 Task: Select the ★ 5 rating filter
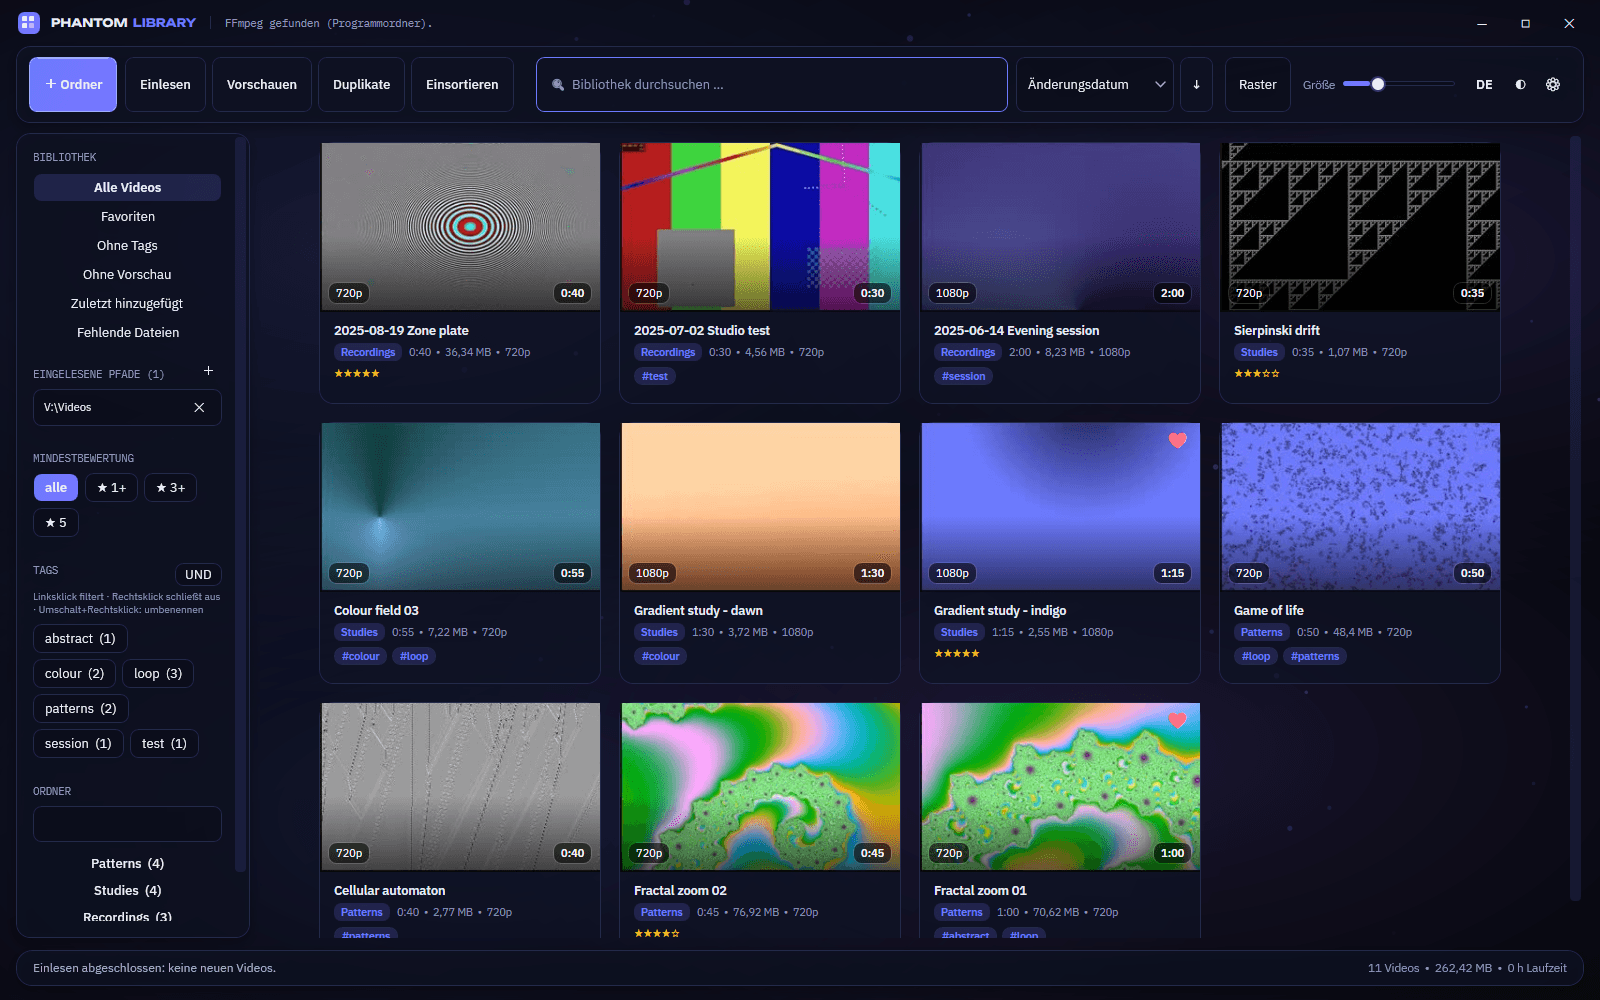(x=56, y=522)
